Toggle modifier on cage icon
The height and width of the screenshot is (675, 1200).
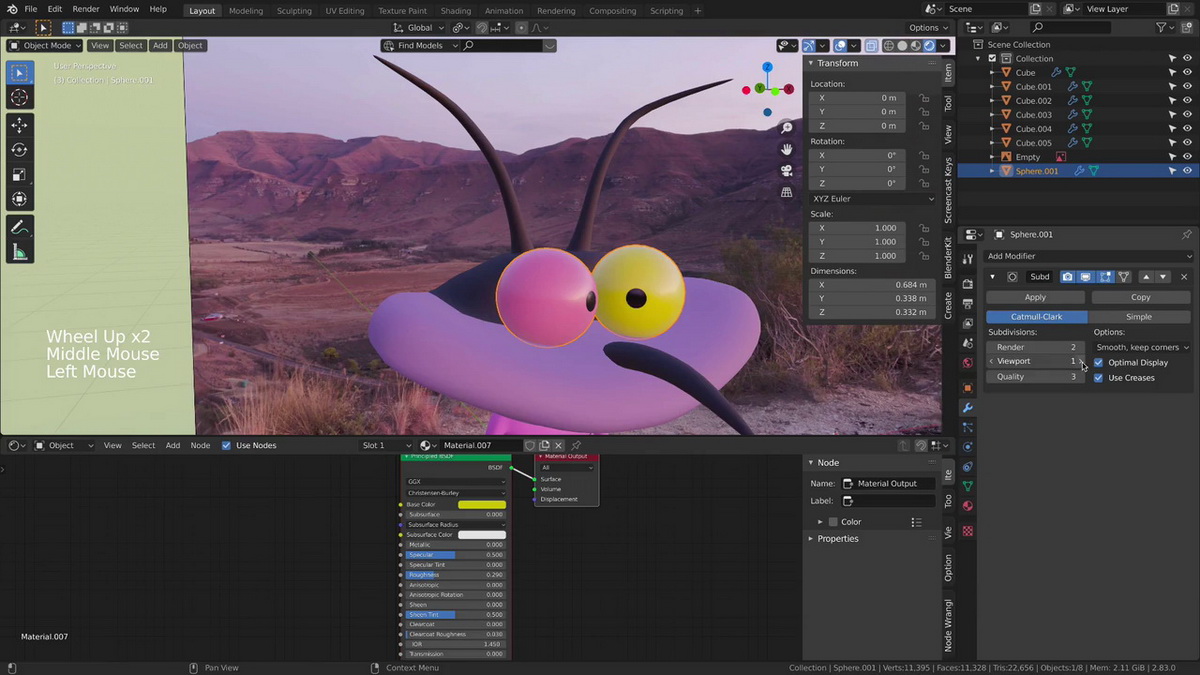(1124, 277)
